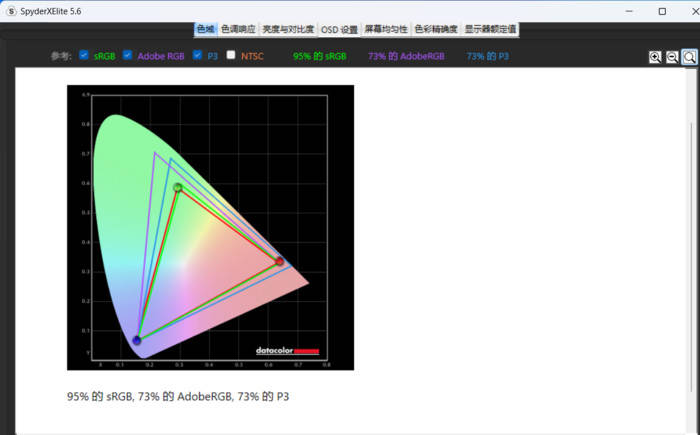700x435 pixels.
Task: Click the Adobe RGB reference label
Action: (161, 56)
